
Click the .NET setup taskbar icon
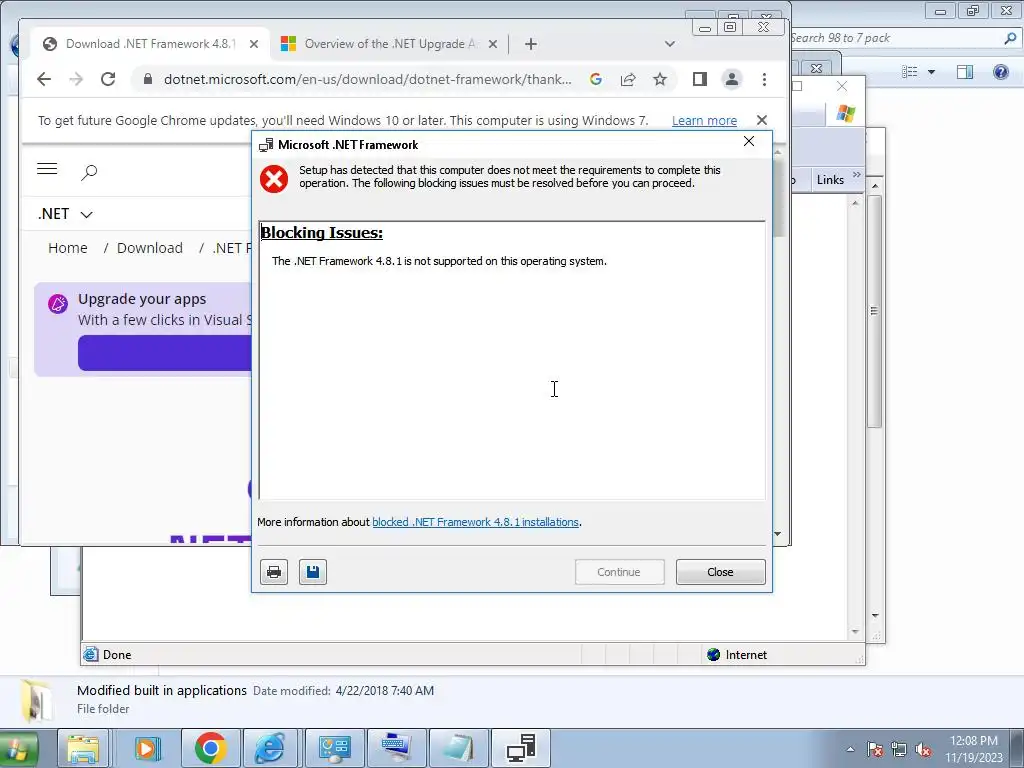pos(521,748)
